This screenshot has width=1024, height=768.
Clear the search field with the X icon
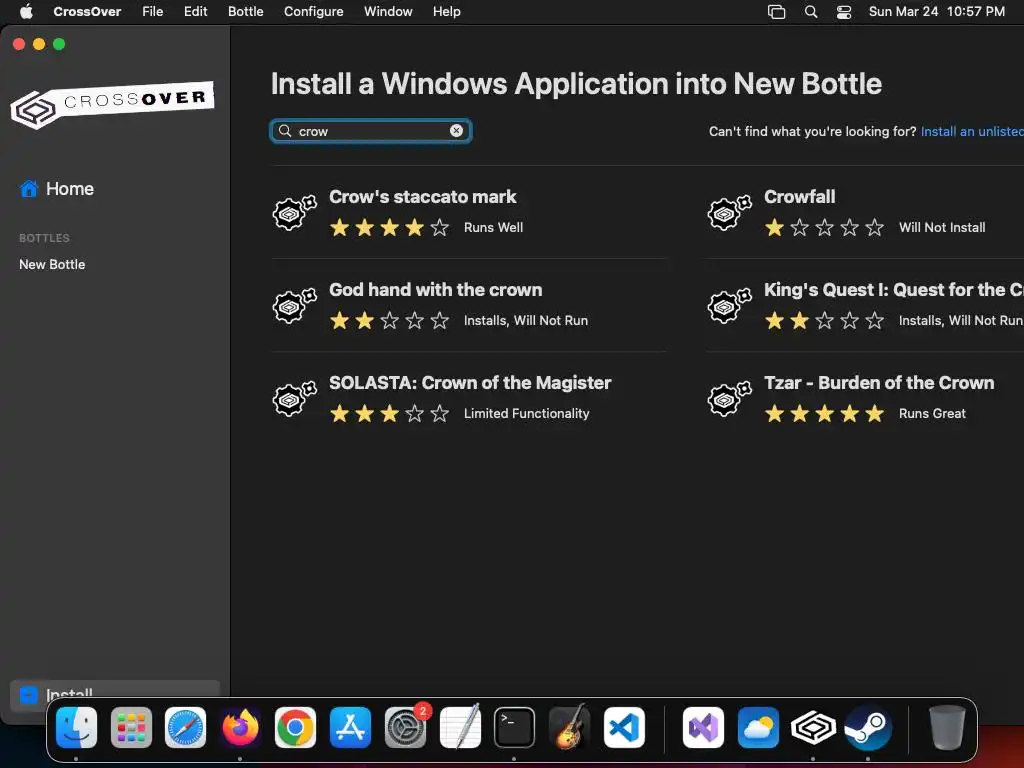pos(456,131)
